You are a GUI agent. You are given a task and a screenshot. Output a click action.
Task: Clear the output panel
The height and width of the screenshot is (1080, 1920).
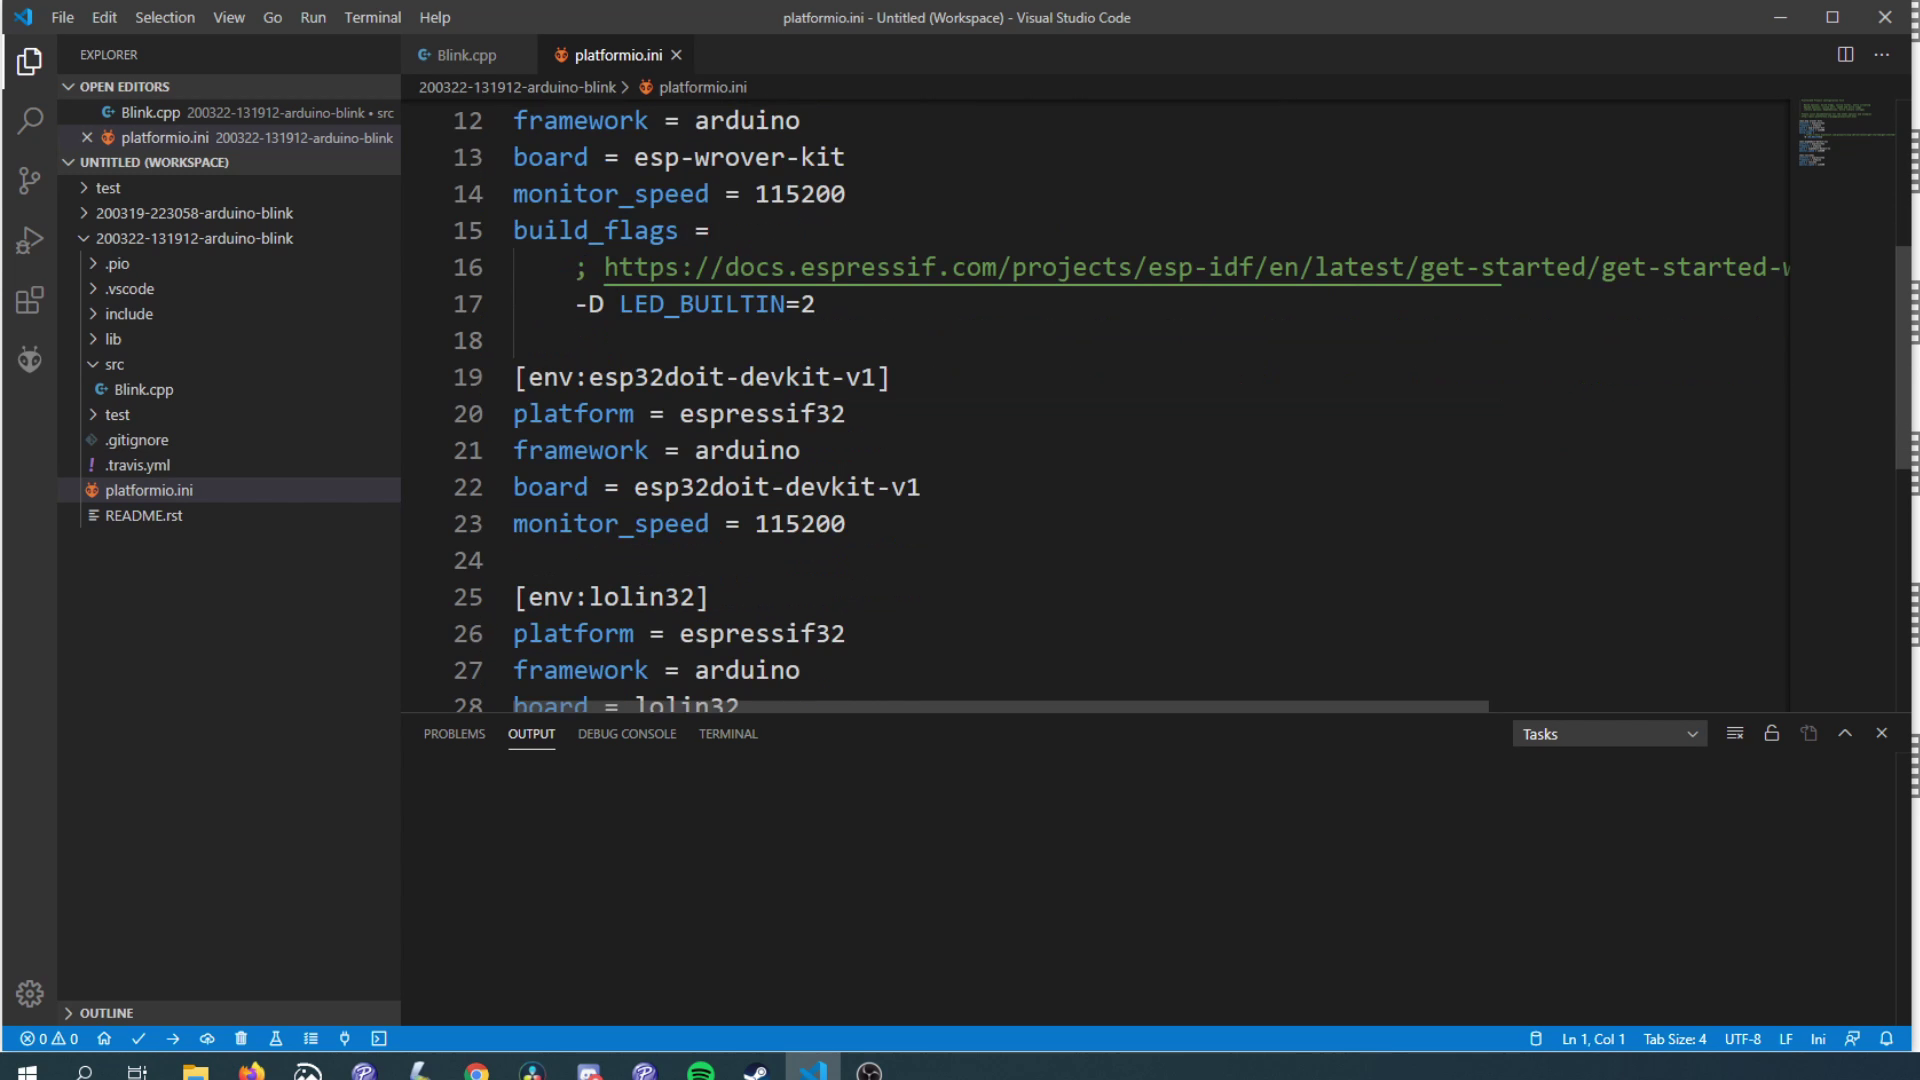pos(1735,733)
